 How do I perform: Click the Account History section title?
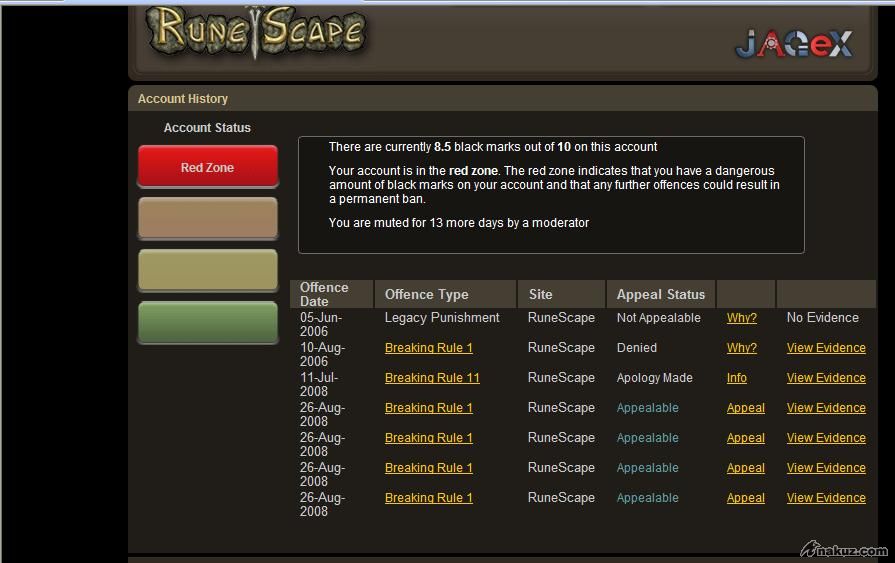[x=183, y=99]
